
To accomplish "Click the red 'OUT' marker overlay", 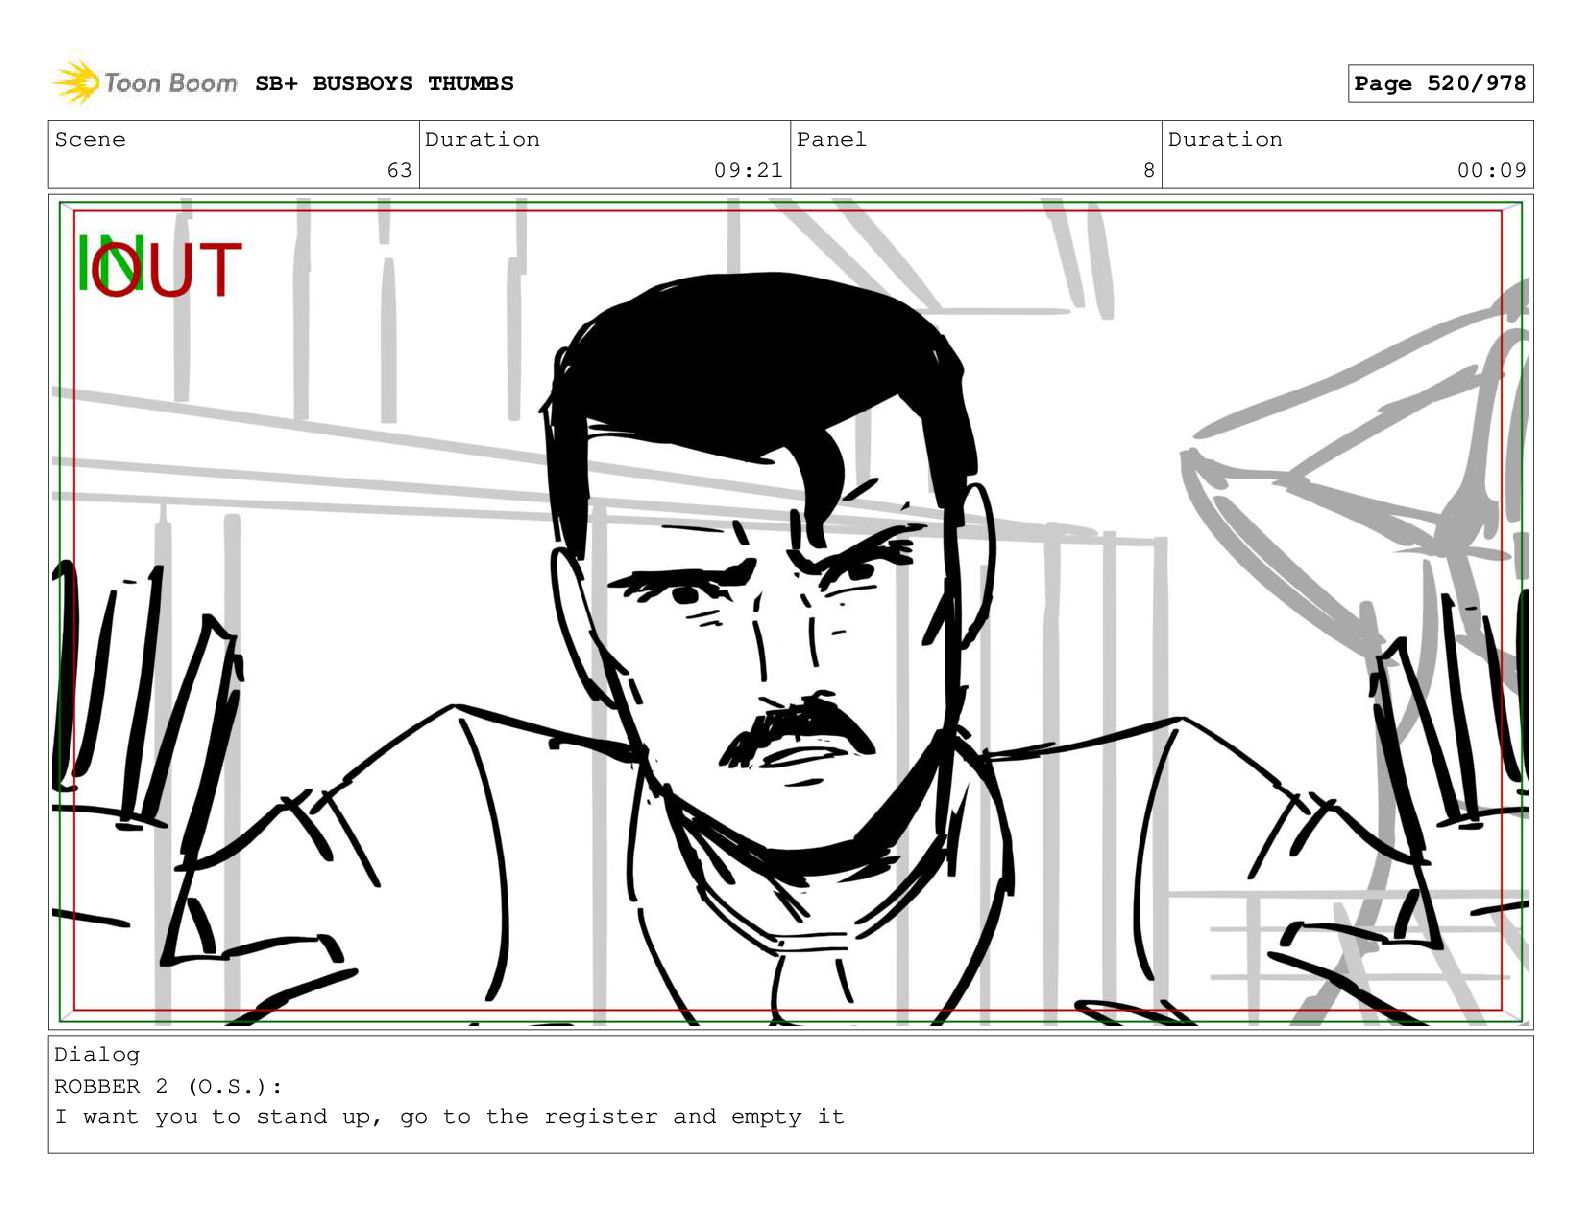I will (167, 270).
